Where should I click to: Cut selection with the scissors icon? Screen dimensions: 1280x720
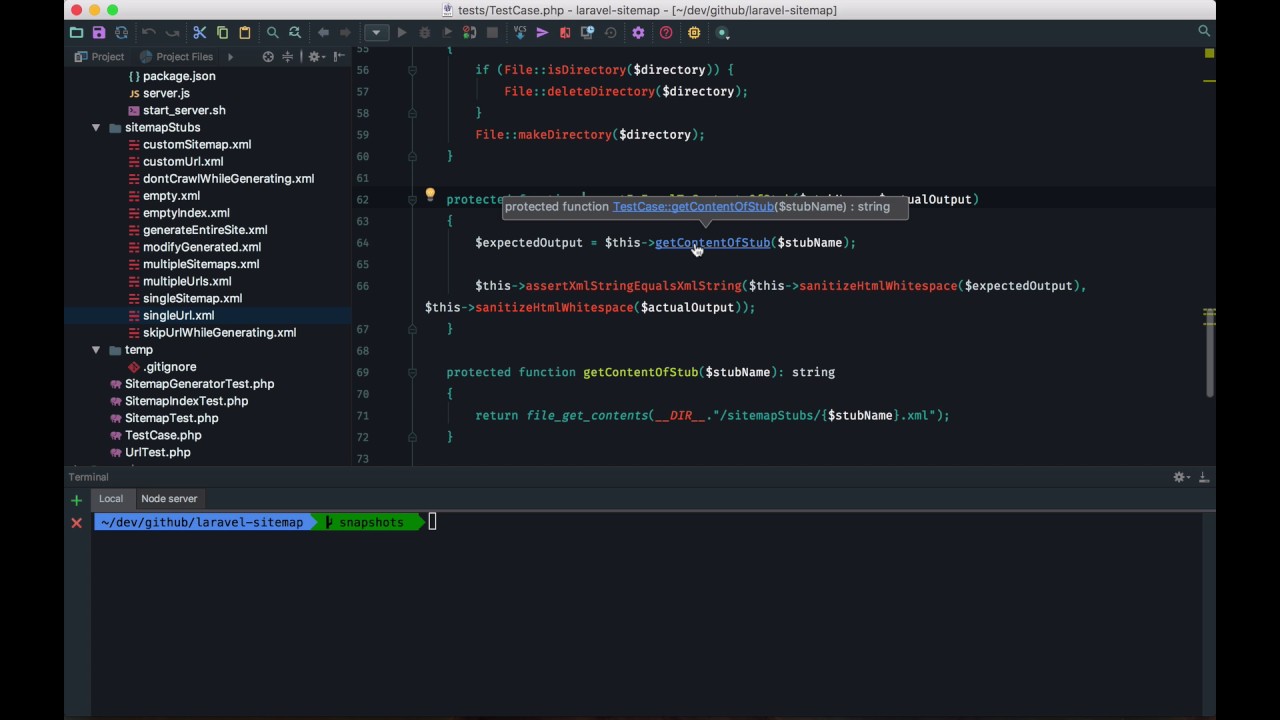coord(199,32)
